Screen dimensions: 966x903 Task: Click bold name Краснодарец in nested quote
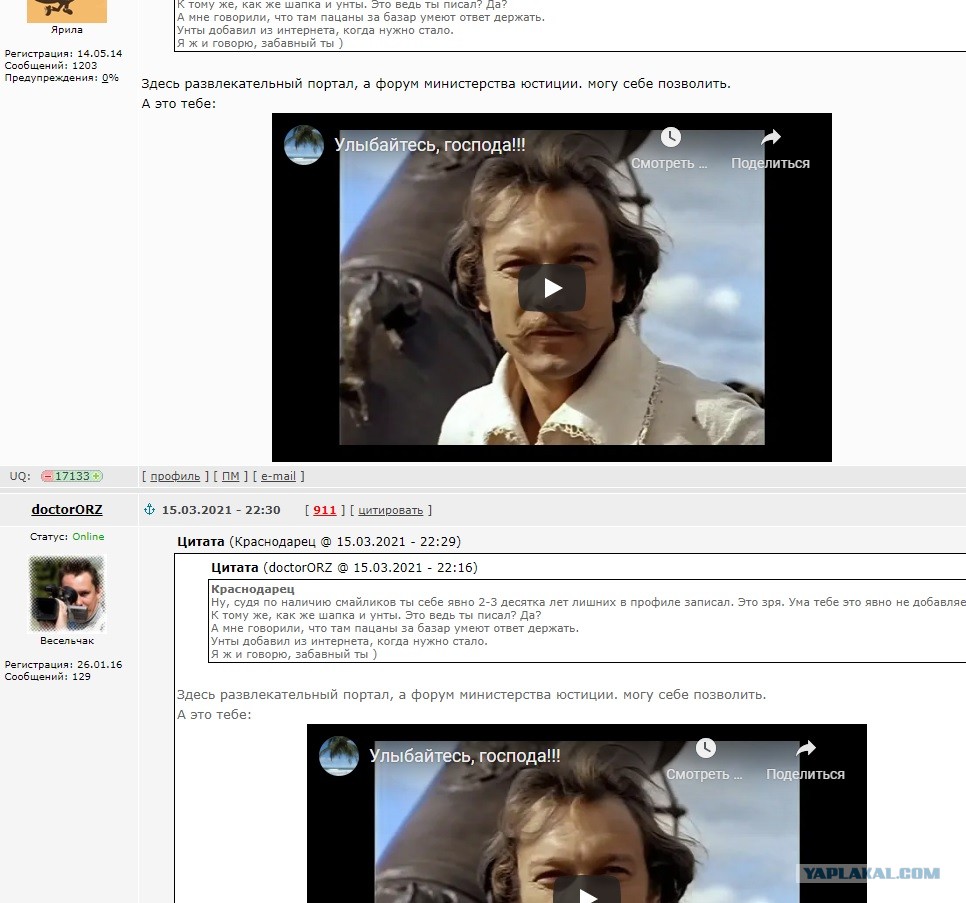[x=253, y=589]
